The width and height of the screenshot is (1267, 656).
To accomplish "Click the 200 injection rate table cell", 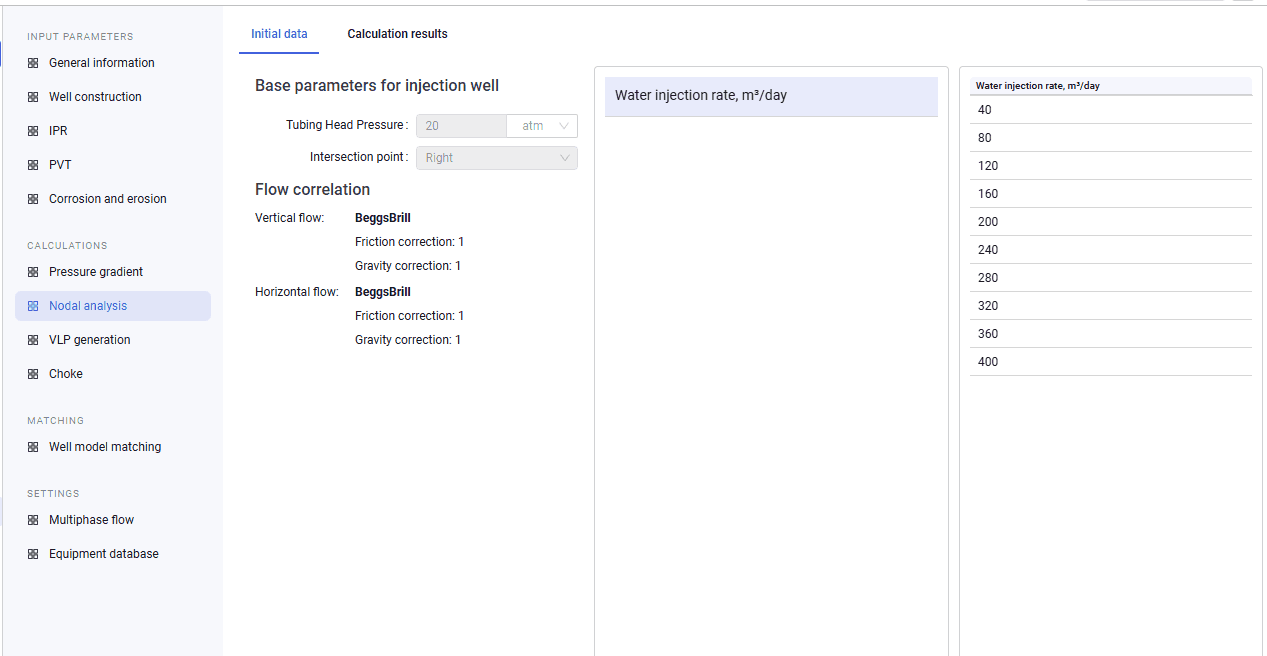I will pyautogui.click(x=1111, y=222).
